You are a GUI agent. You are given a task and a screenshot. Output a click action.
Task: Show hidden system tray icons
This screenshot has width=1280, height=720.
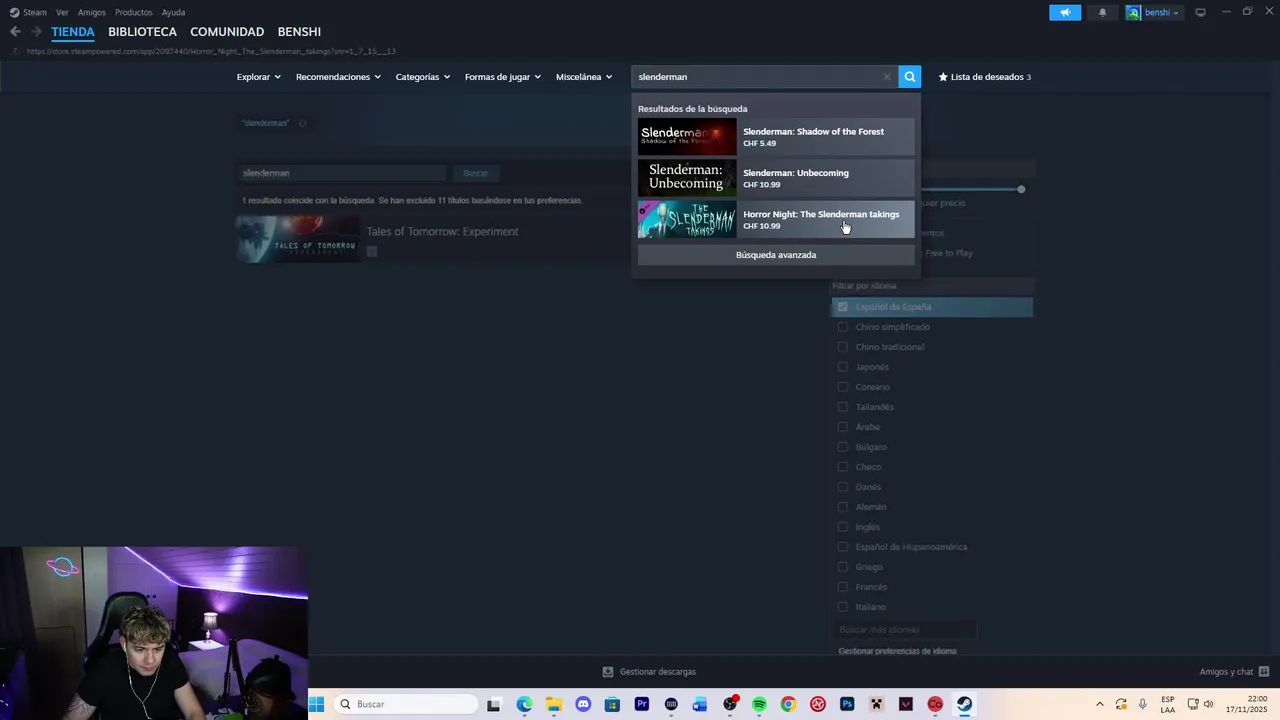coord(1100,704)
